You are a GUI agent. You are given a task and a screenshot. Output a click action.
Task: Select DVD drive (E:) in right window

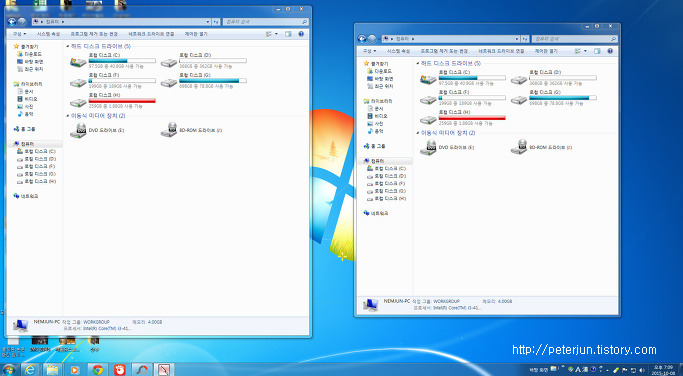click(x=448, y=147)
